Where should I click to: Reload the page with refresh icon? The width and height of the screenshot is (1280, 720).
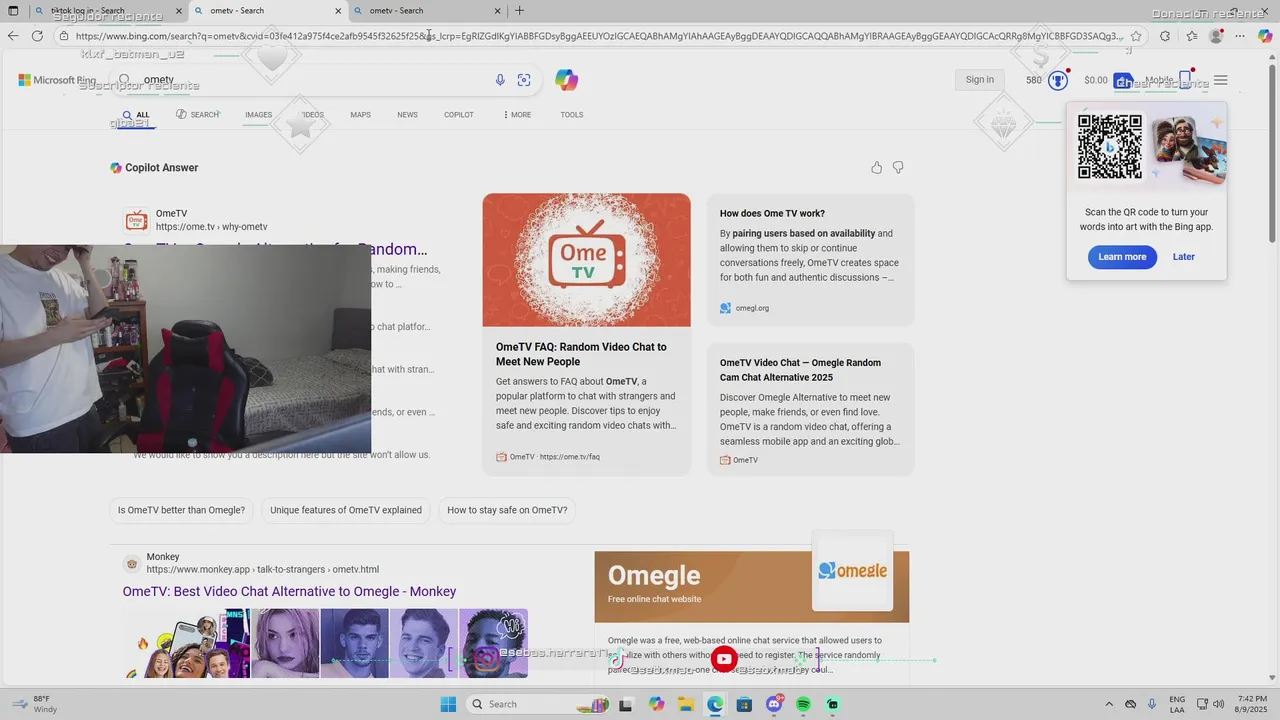coord(37,36)
